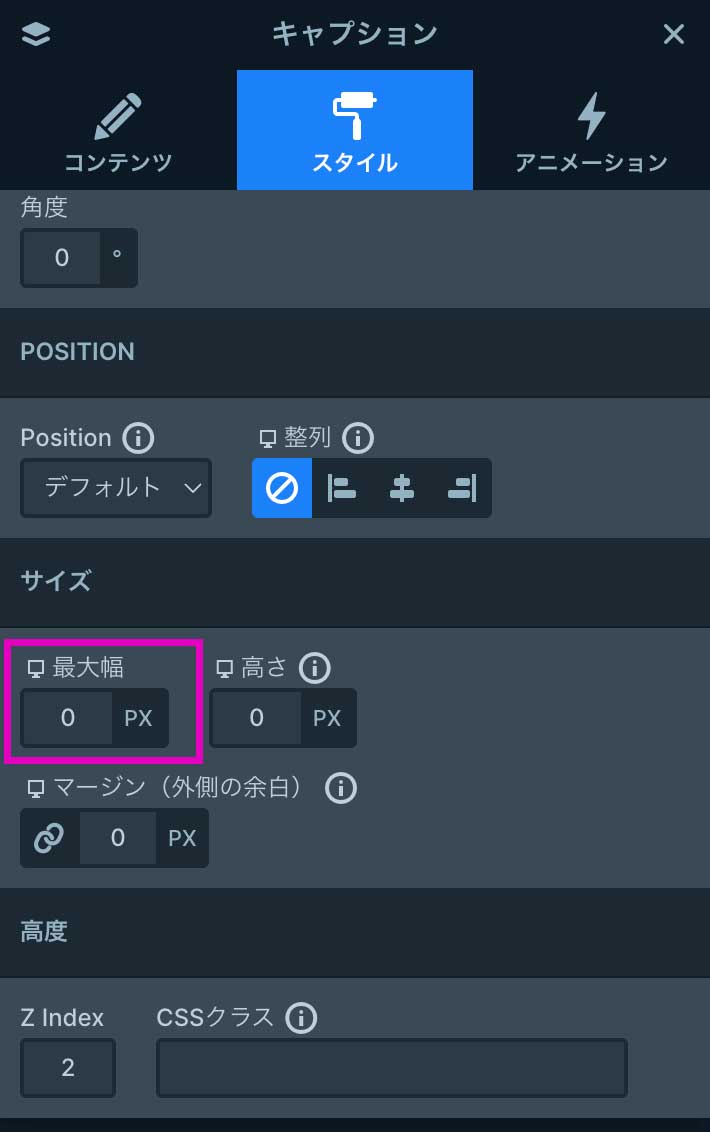This screenshot has height=1132, width=710.
Task: Change the 高さ PX unit
Action: coord(327,718)
